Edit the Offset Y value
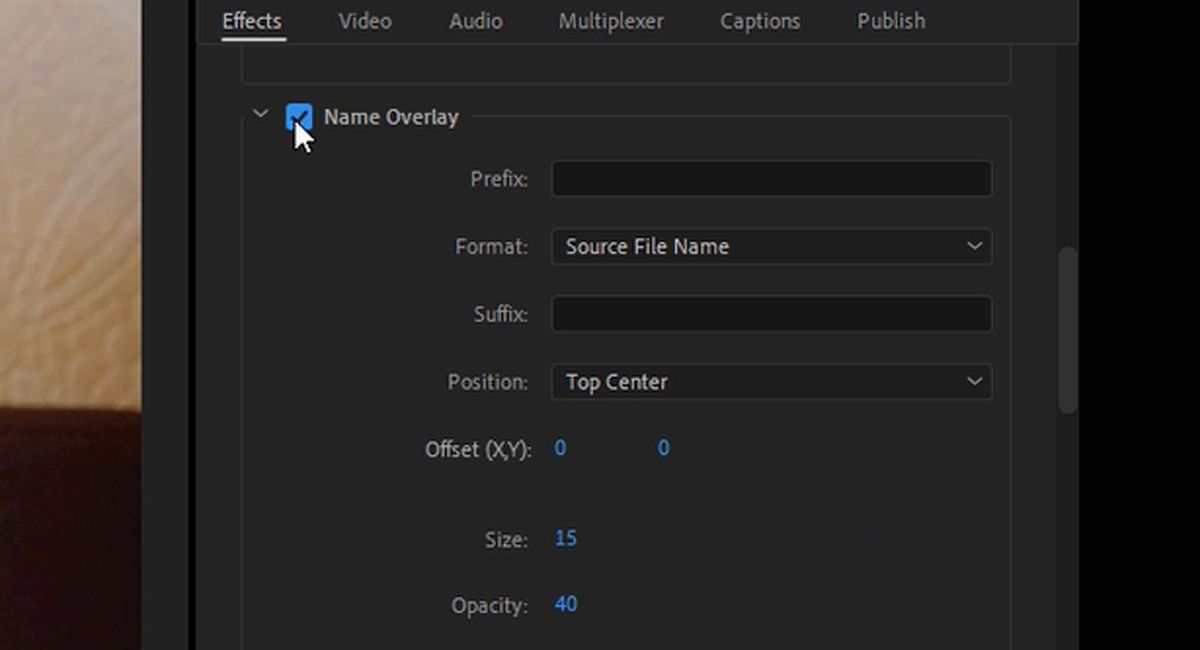Screen dimensions: 1200x650 662,448
